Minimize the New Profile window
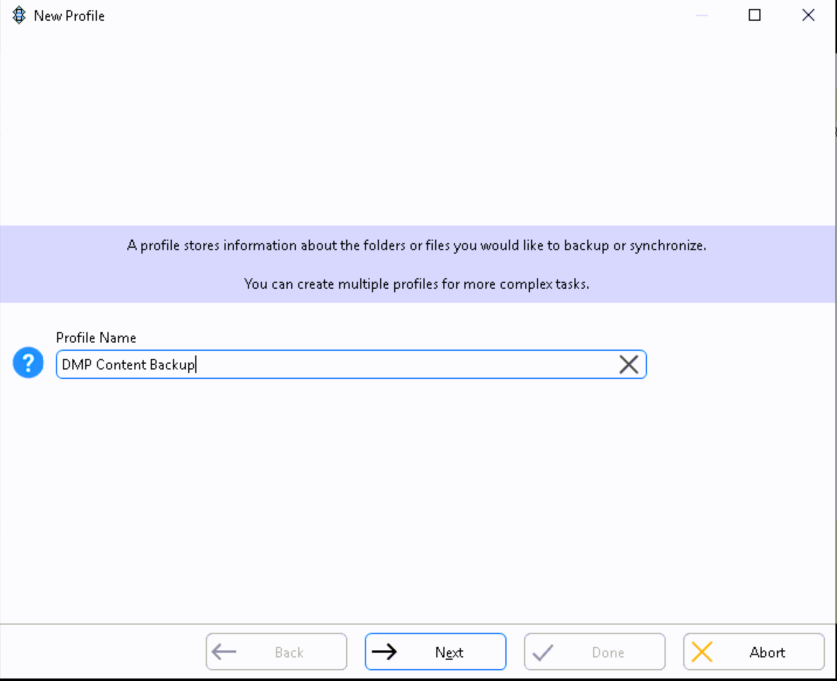Image resolution: width=837 pixels, height=681 pixels. pyautogui.click(x=702, y=15)
